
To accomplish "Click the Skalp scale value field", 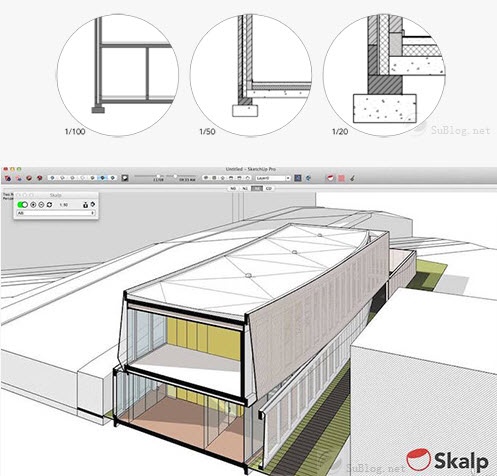I will [x=64, y=205].
